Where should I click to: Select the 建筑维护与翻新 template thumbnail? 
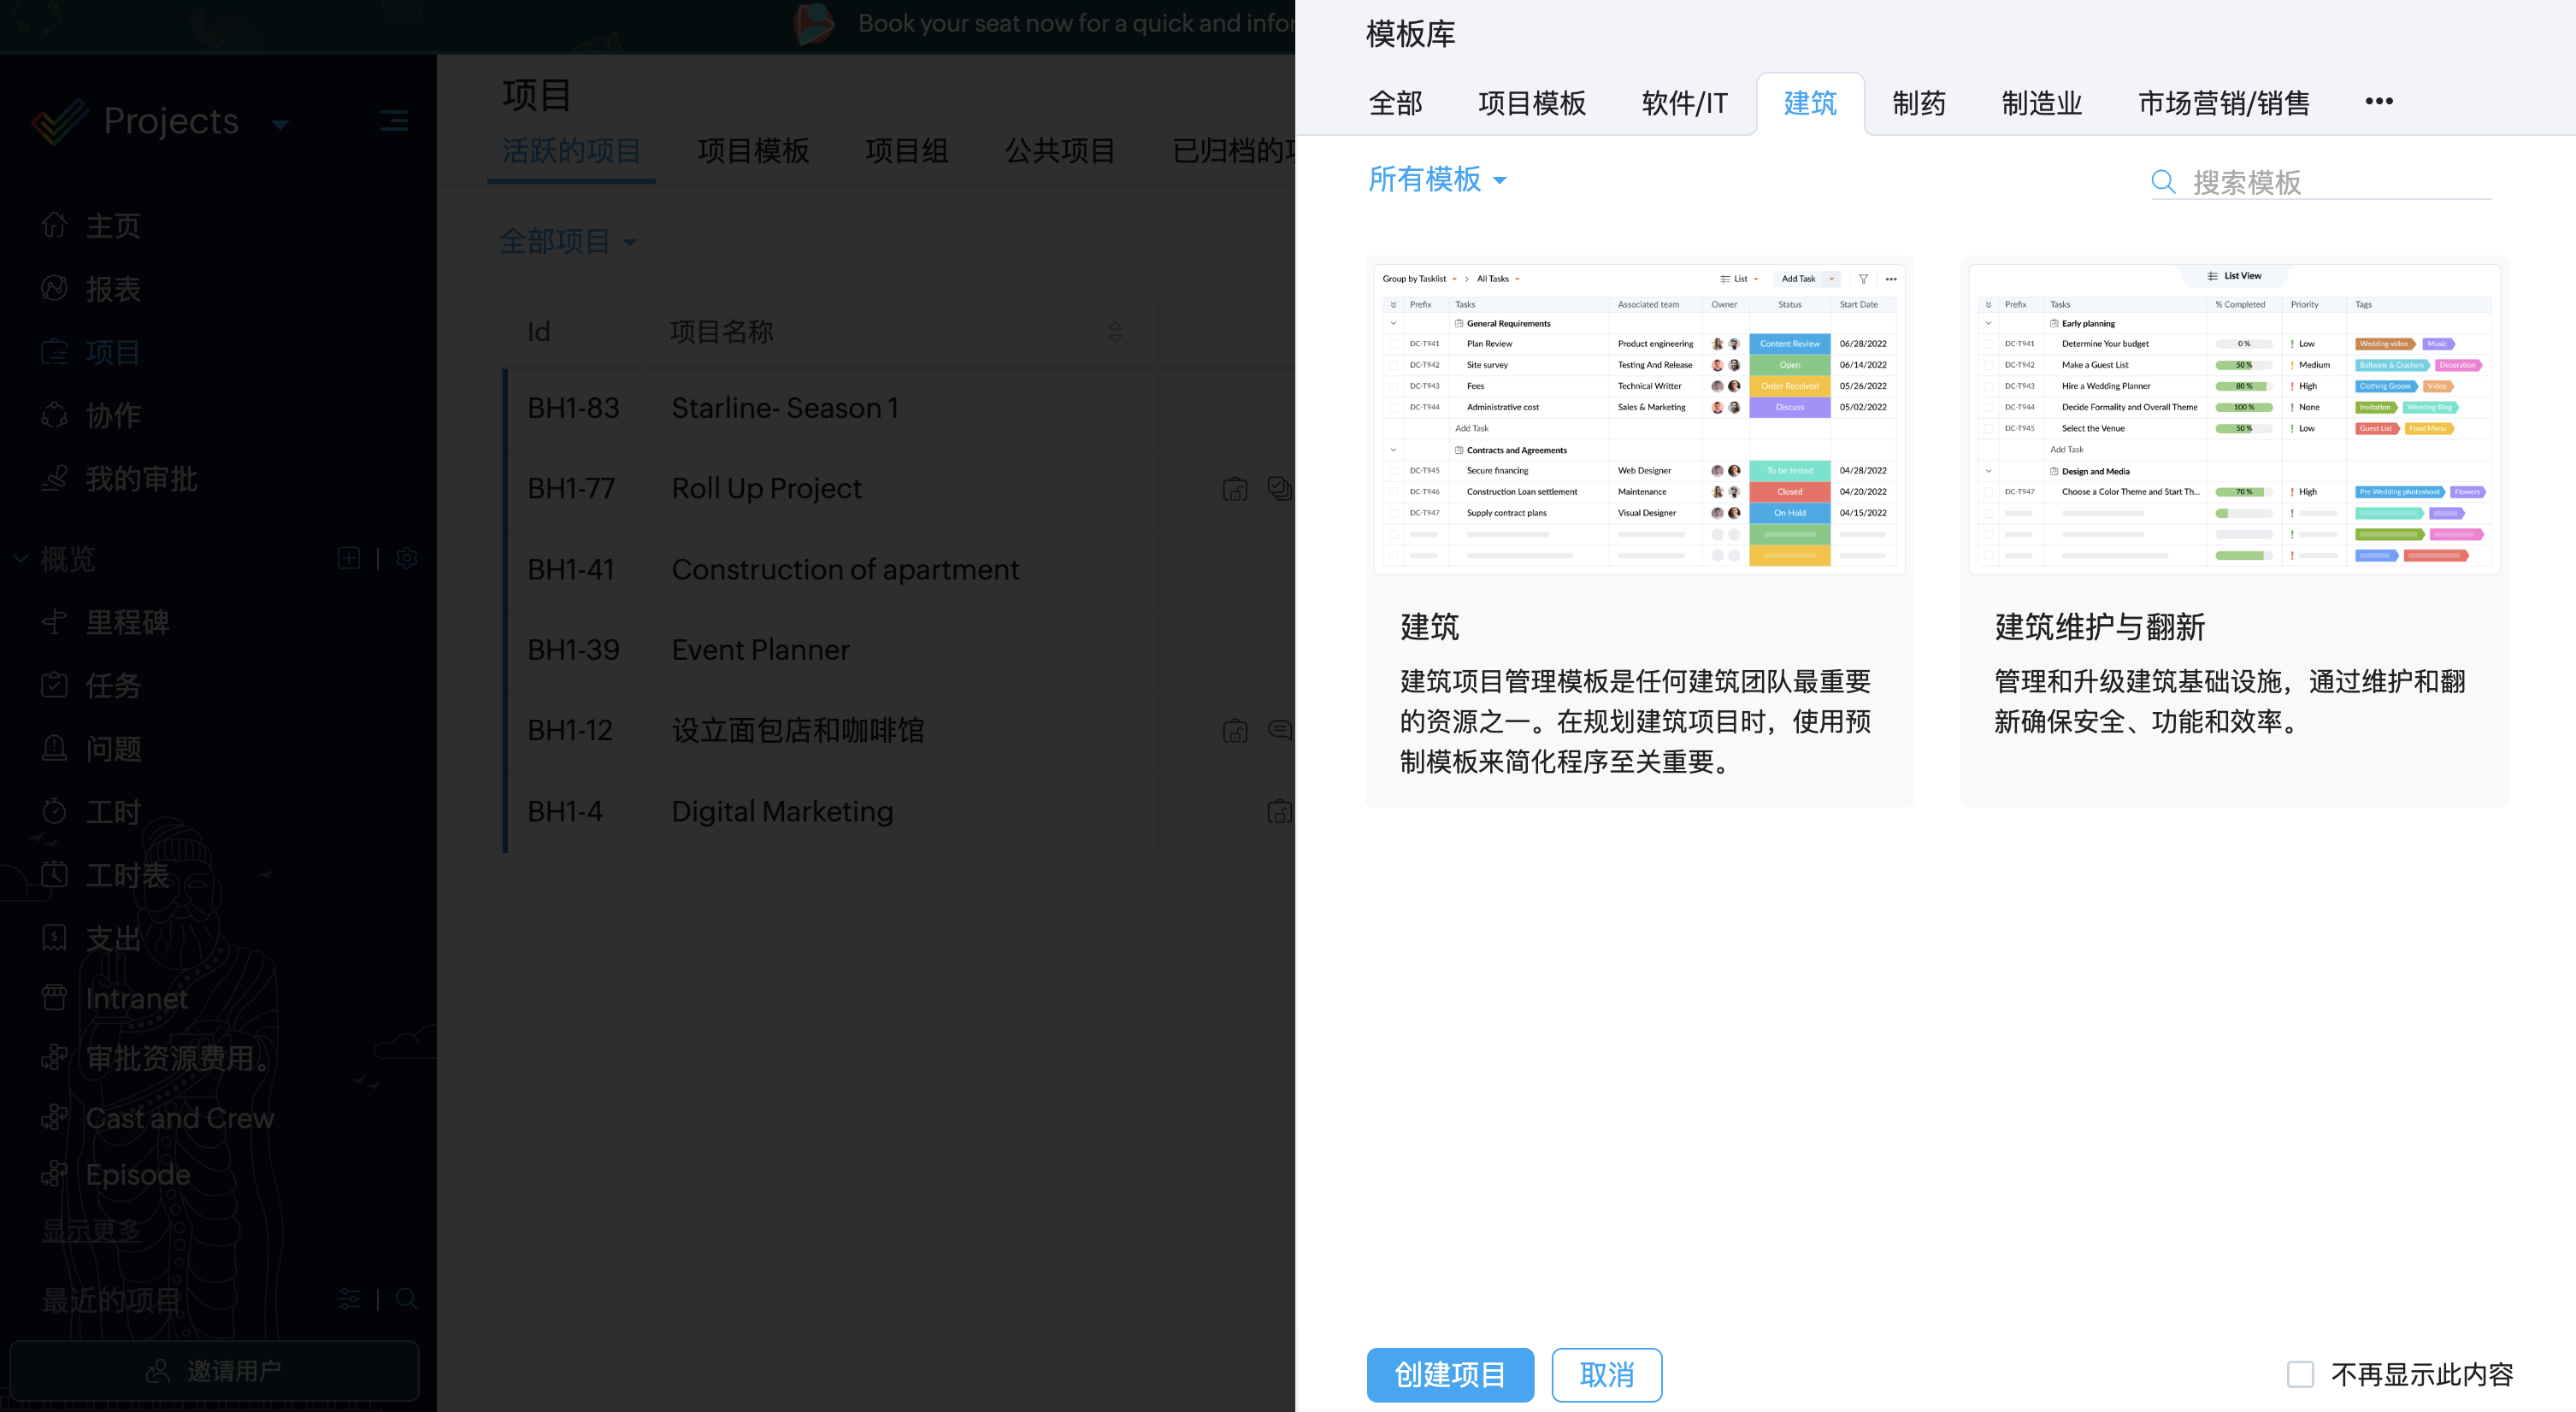click(2233, 420)
